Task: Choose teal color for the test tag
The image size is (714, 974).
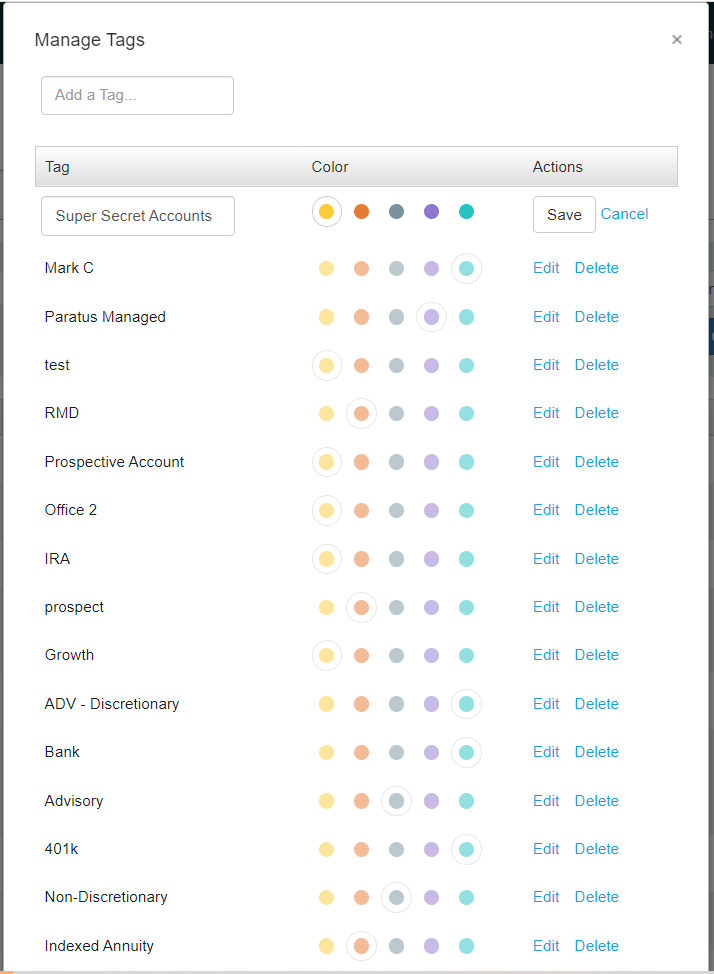Action: [x=466, y=365]
